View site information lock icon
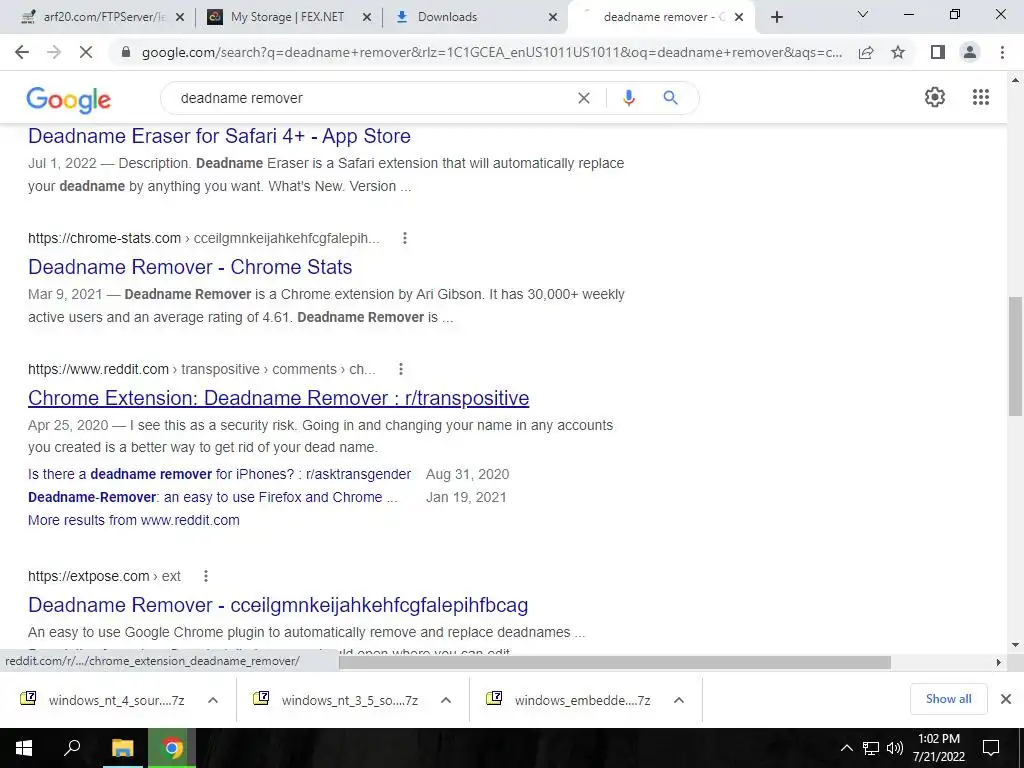The height and width of the screenshot is (768, 1024). coord(126,52)
